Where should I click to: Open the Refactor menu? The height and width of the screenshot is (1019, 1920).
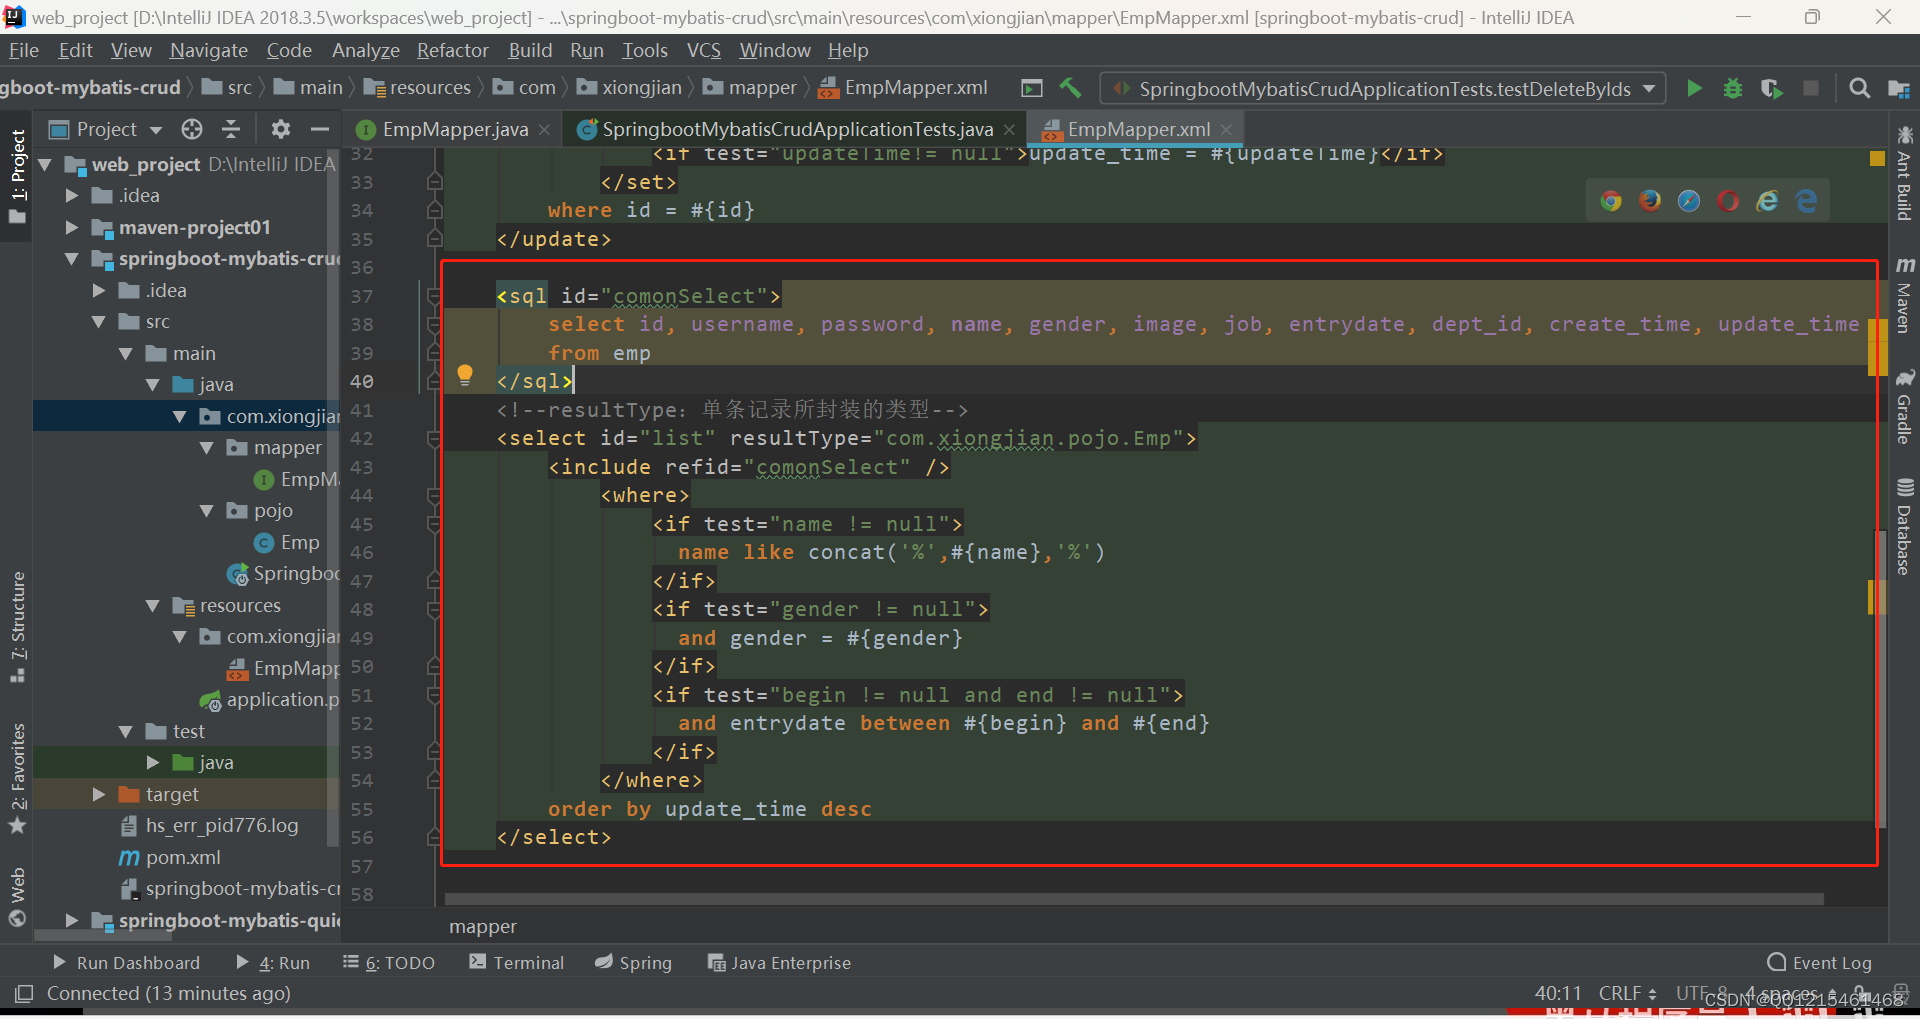click(x=452, y=50)
